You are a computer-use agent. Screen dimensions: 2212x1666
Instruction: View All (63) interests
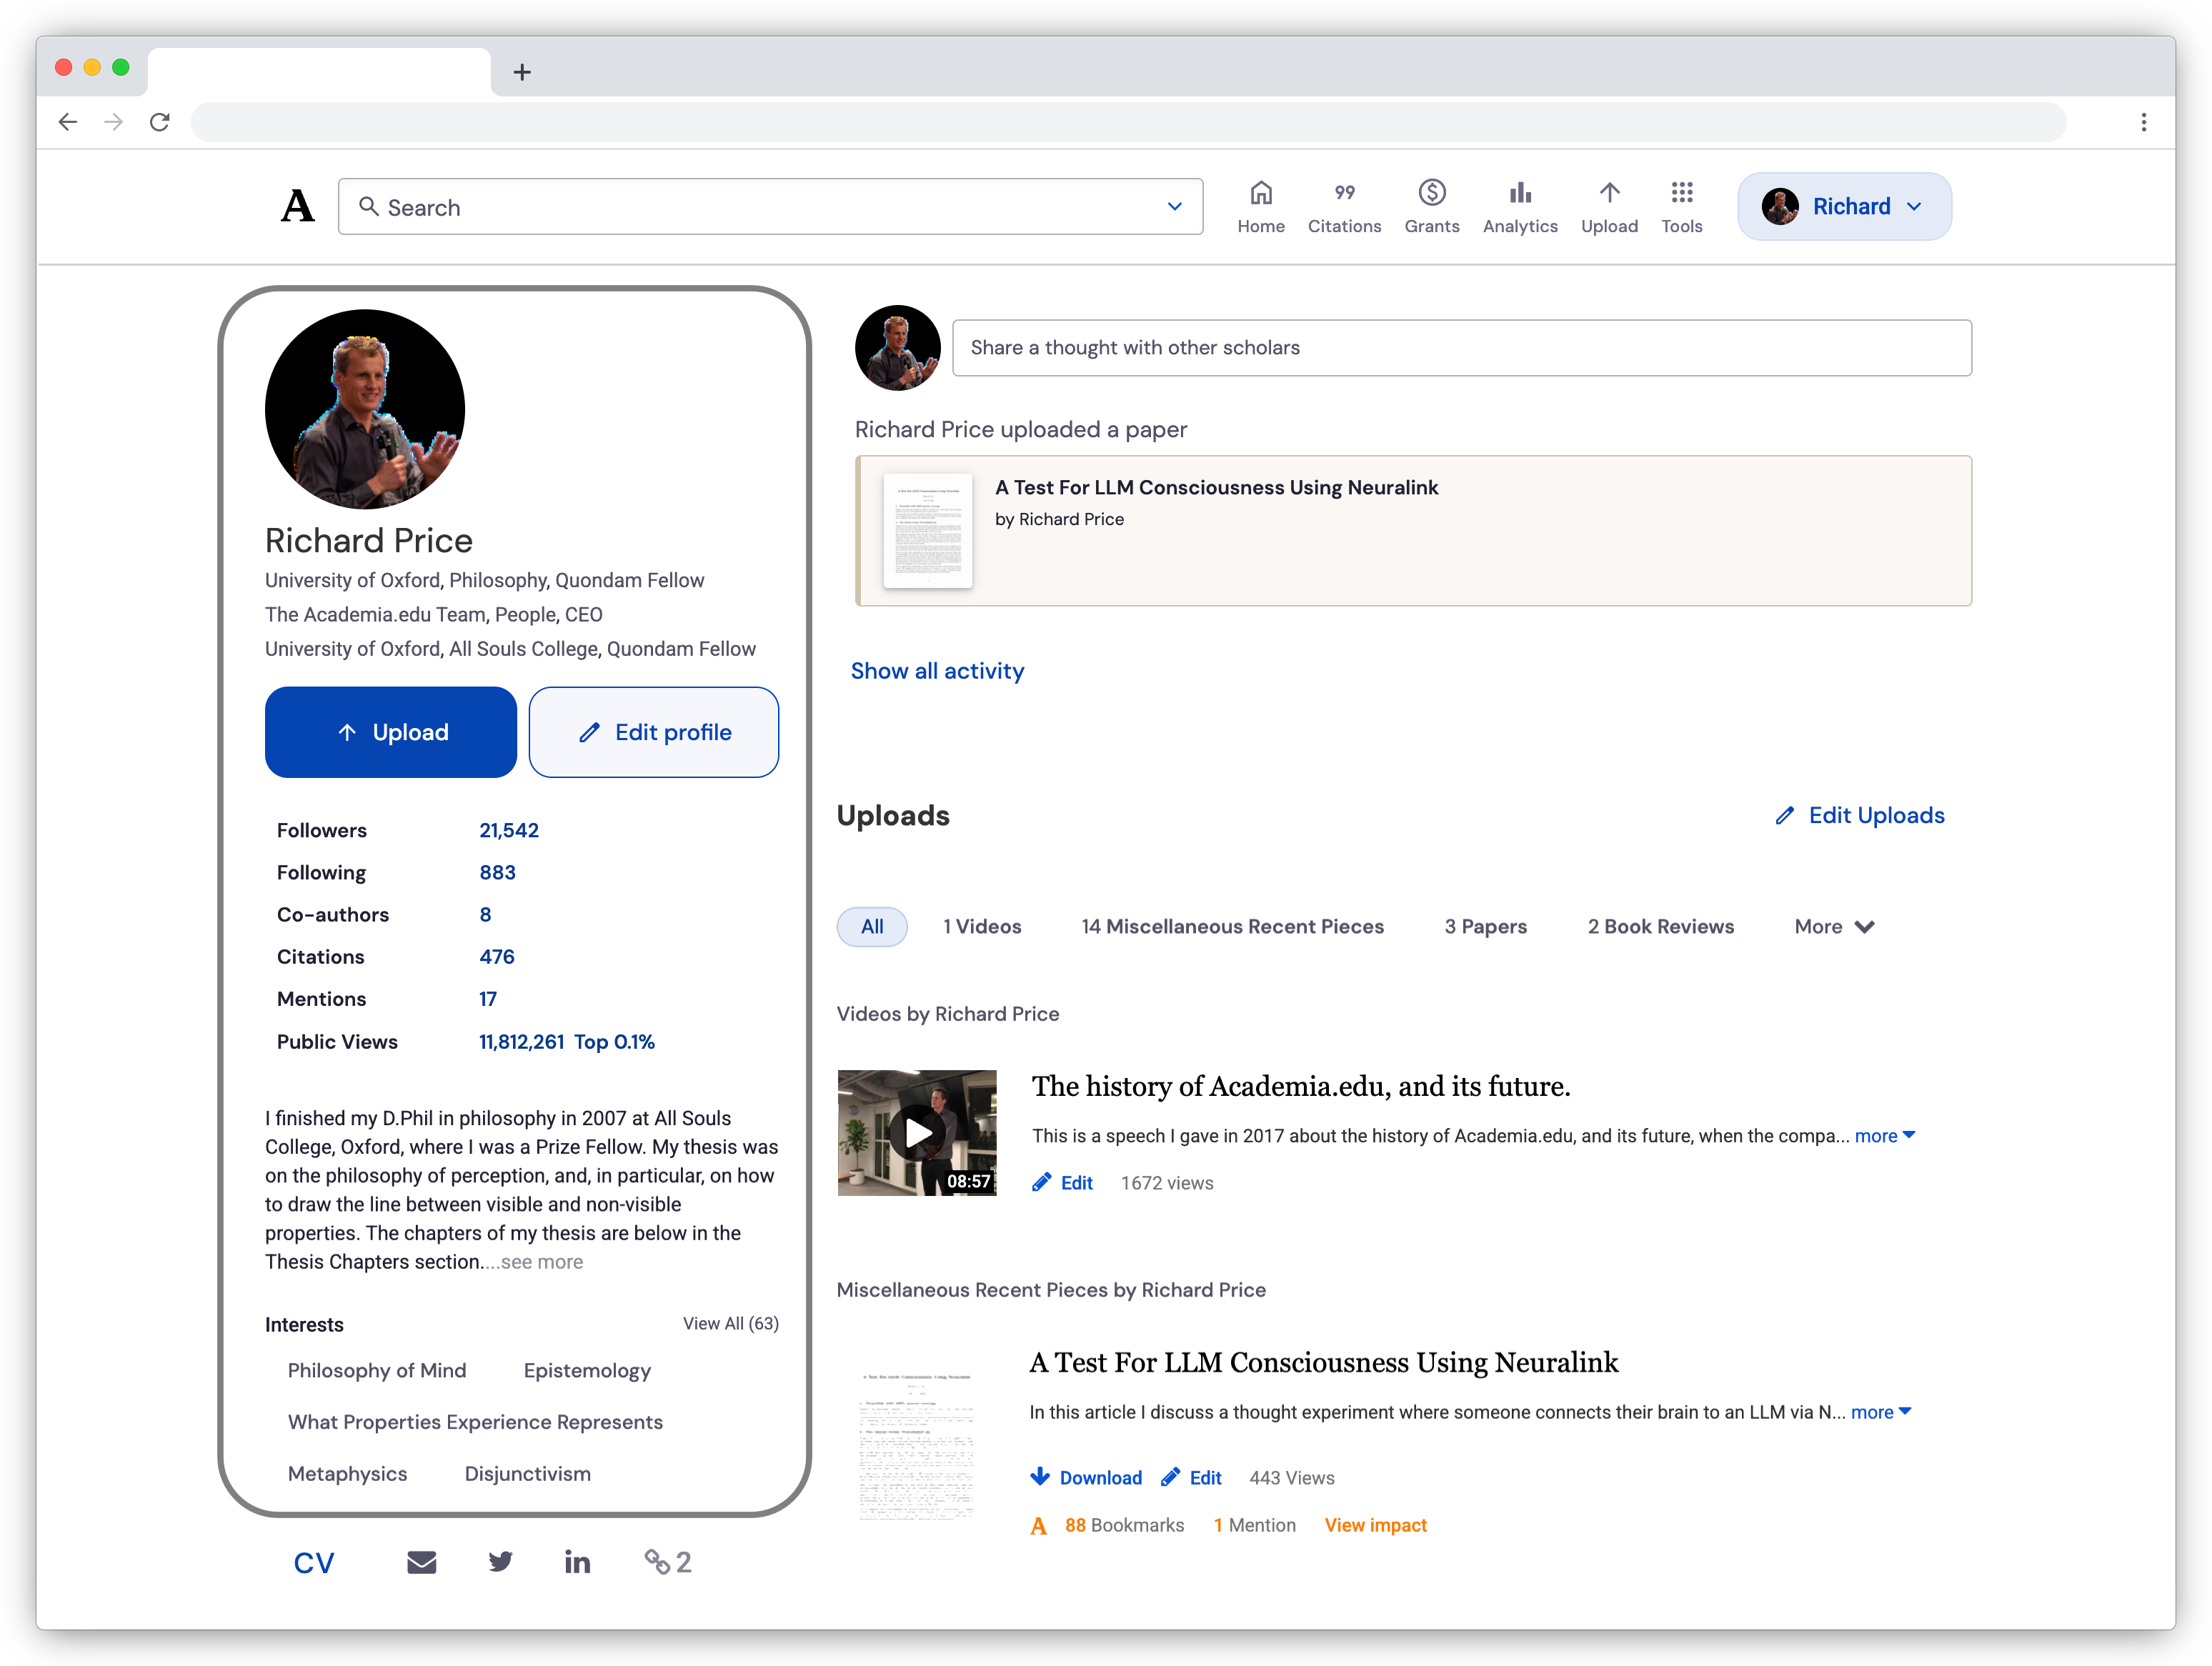point(731,1324)
